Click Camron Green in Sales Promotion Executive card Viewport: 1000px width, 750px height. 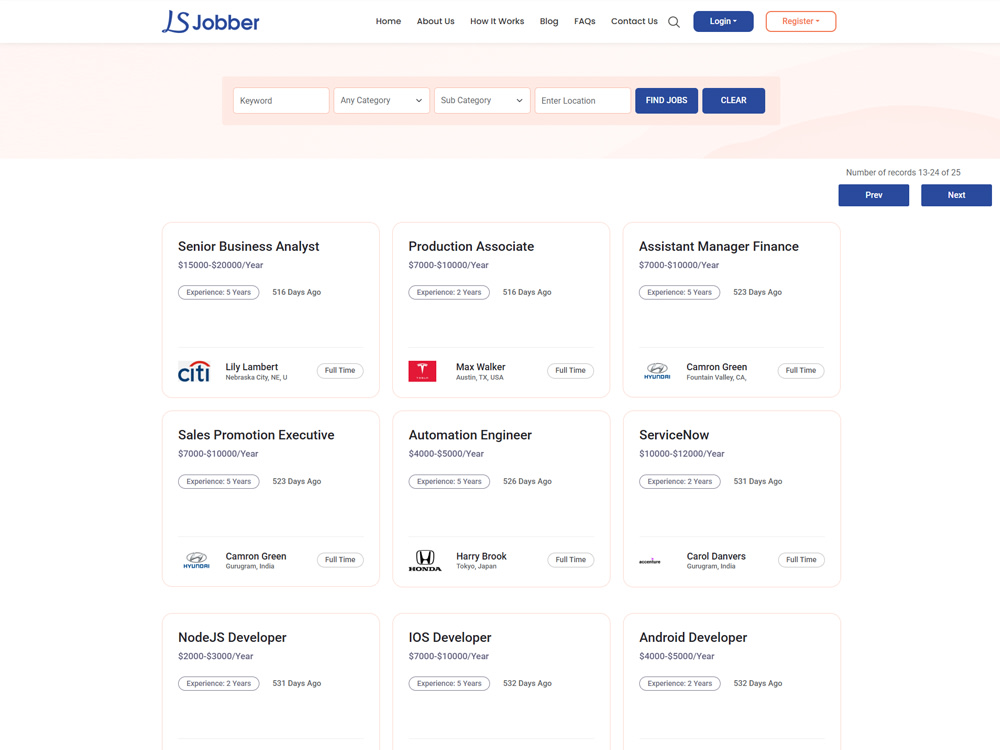256,556
